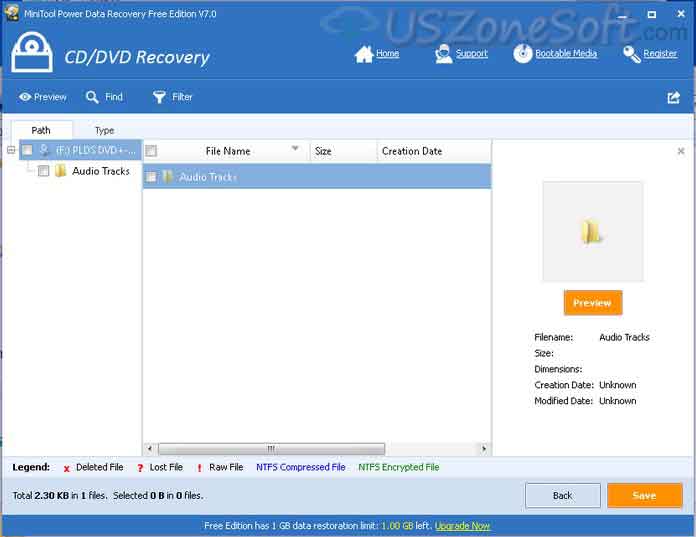696x537 pixels.
Task: Click the scrollbar left arrow
Action: 150,449
